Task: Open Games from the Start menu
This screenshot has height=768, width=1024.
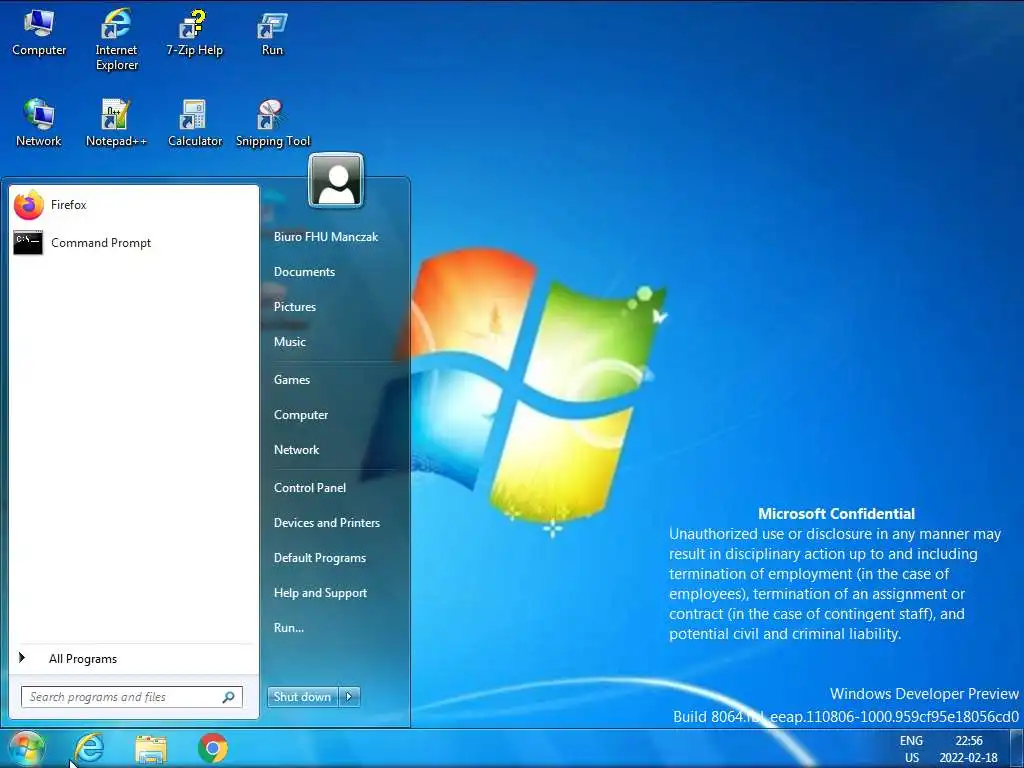Action: pyautogui.click(x=292, y=379)
